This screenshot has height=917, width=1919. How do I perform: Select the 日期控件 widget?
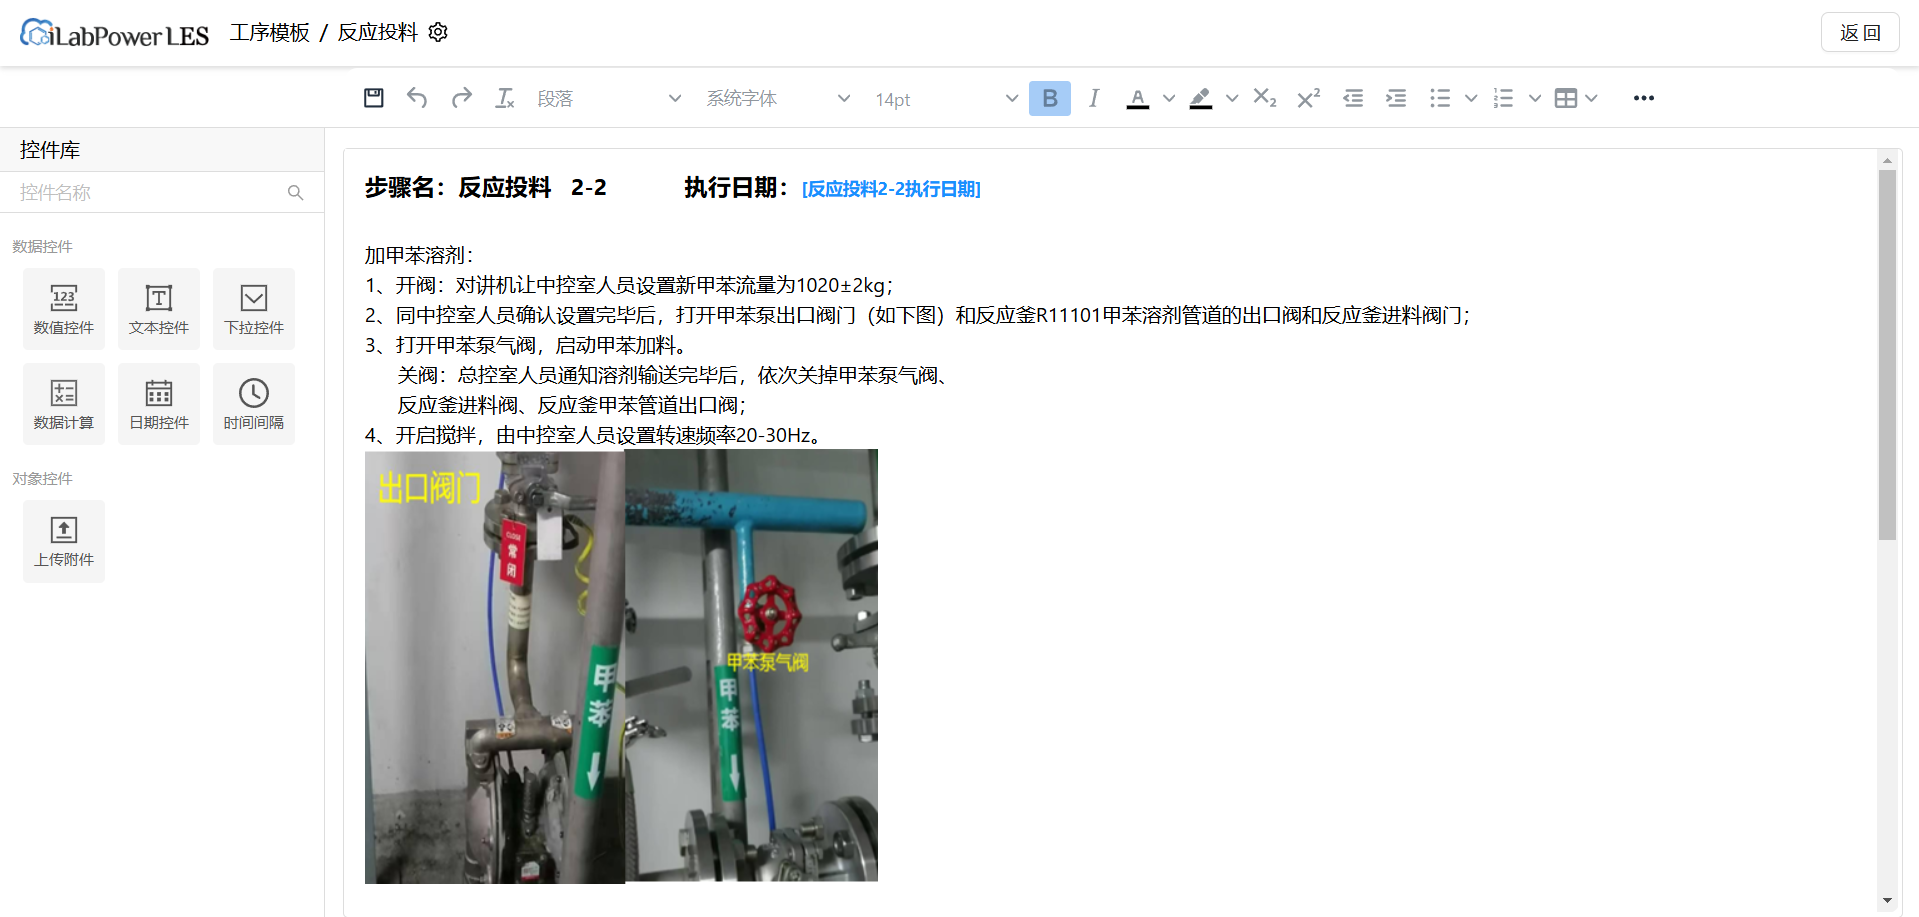[x=159, y=404]
